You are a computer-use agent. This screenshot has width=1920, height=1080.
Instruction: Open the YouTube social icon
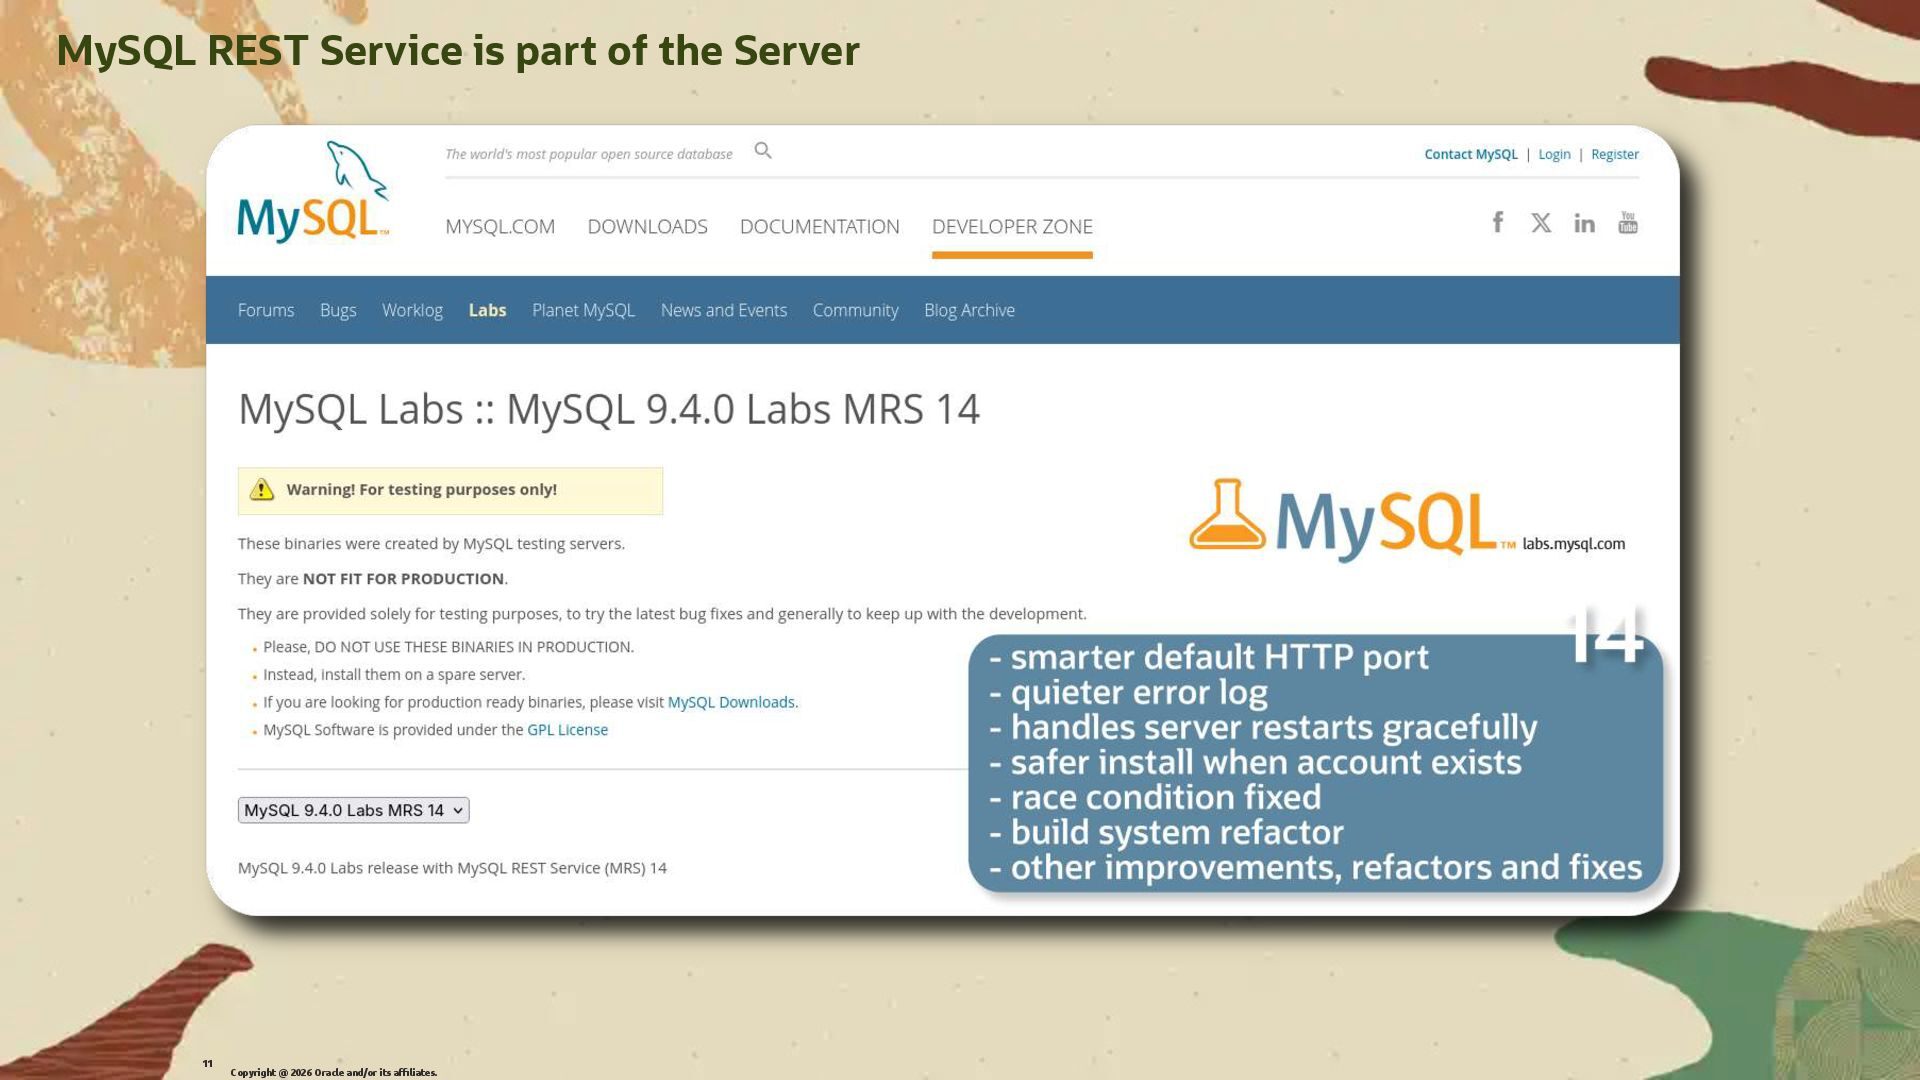pos(1628,223)
